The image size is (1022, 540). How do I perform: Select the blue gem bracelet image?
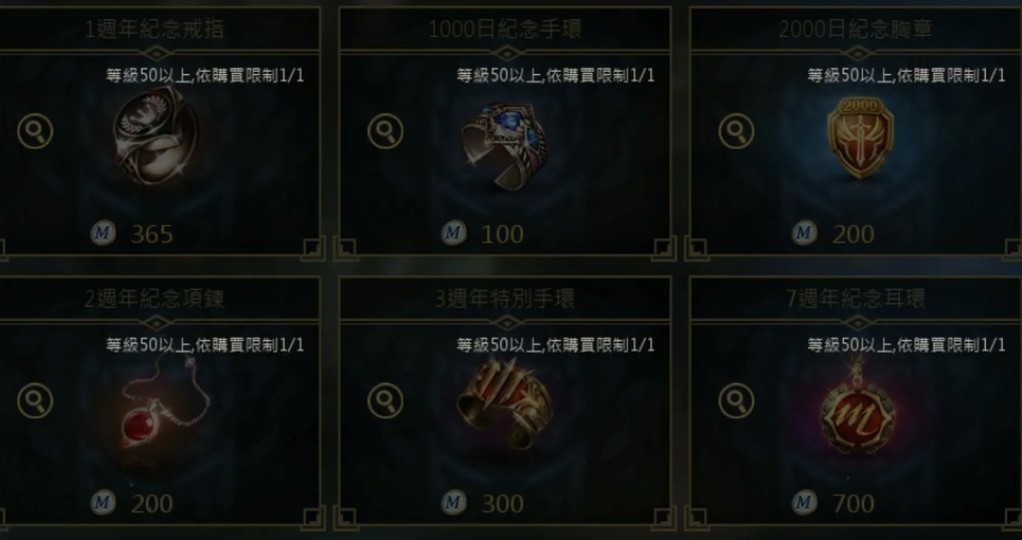pyautogui.click(x=503, y=145)
